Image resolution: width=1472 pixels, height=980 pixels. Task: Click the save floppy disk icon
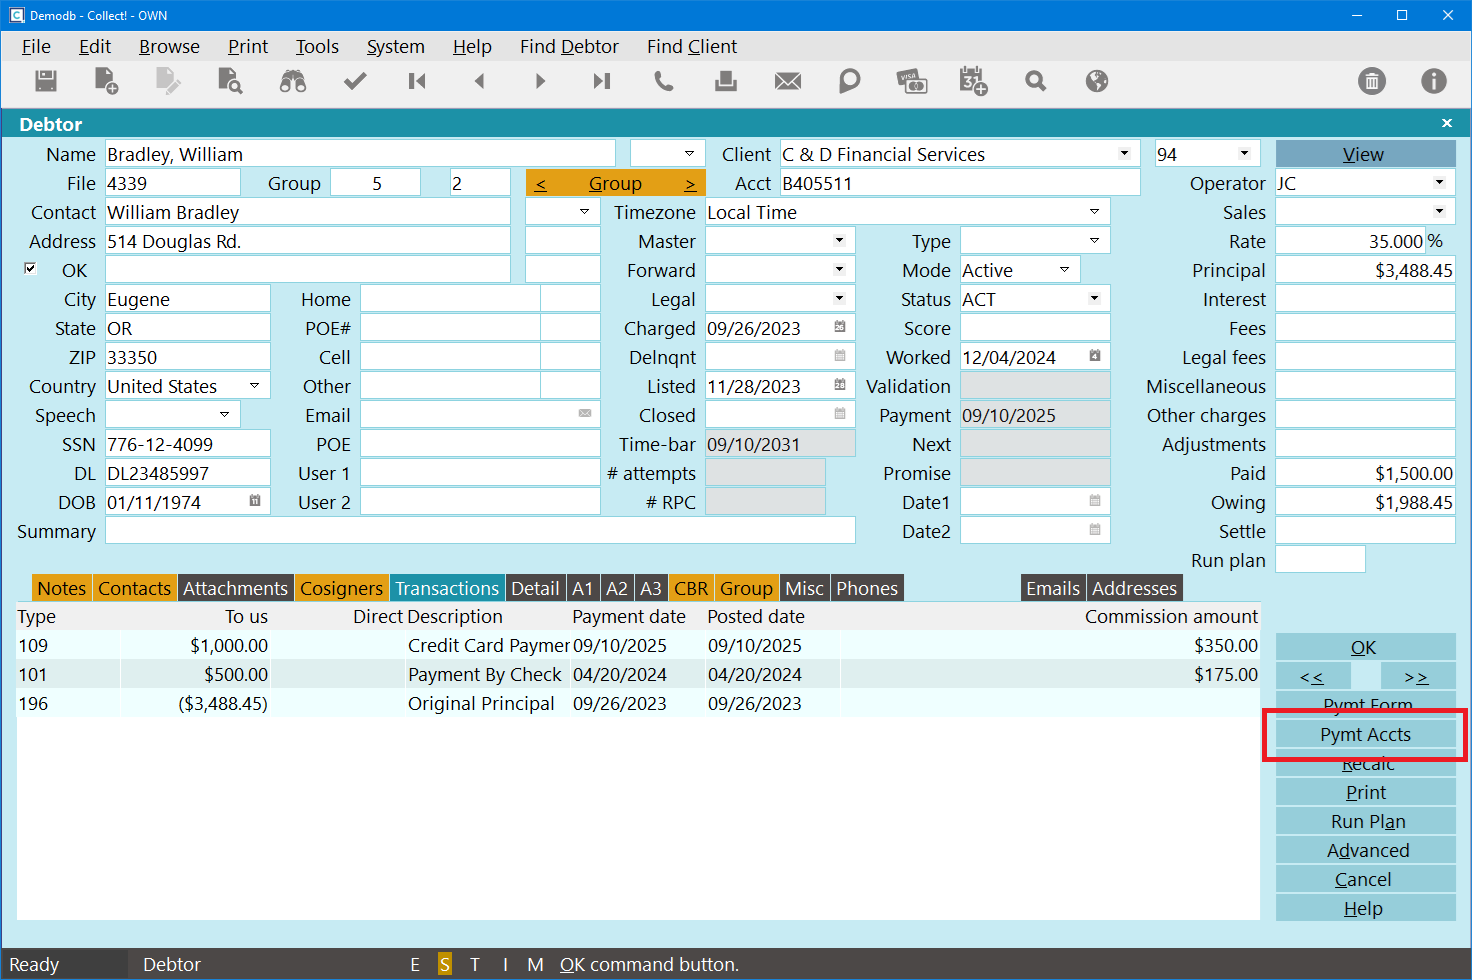coord(46,81)
